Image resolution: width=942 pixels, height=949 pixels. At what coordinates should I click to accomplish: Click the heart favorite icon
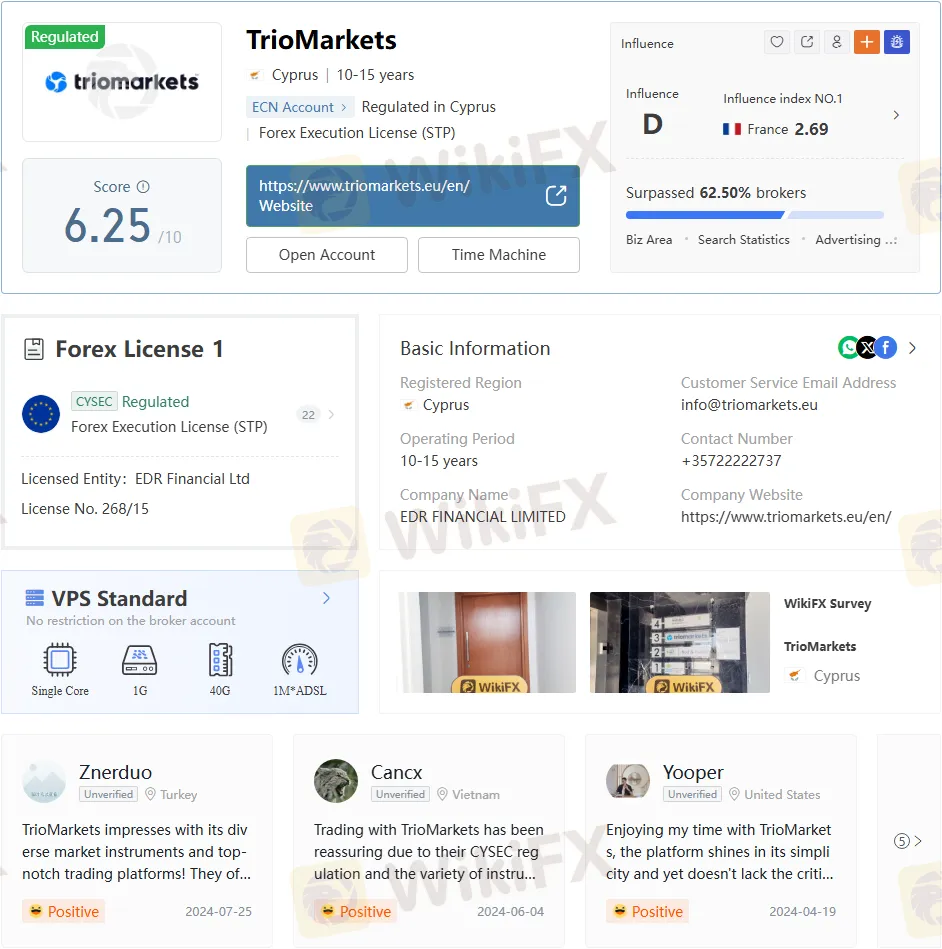coord(777,42)
